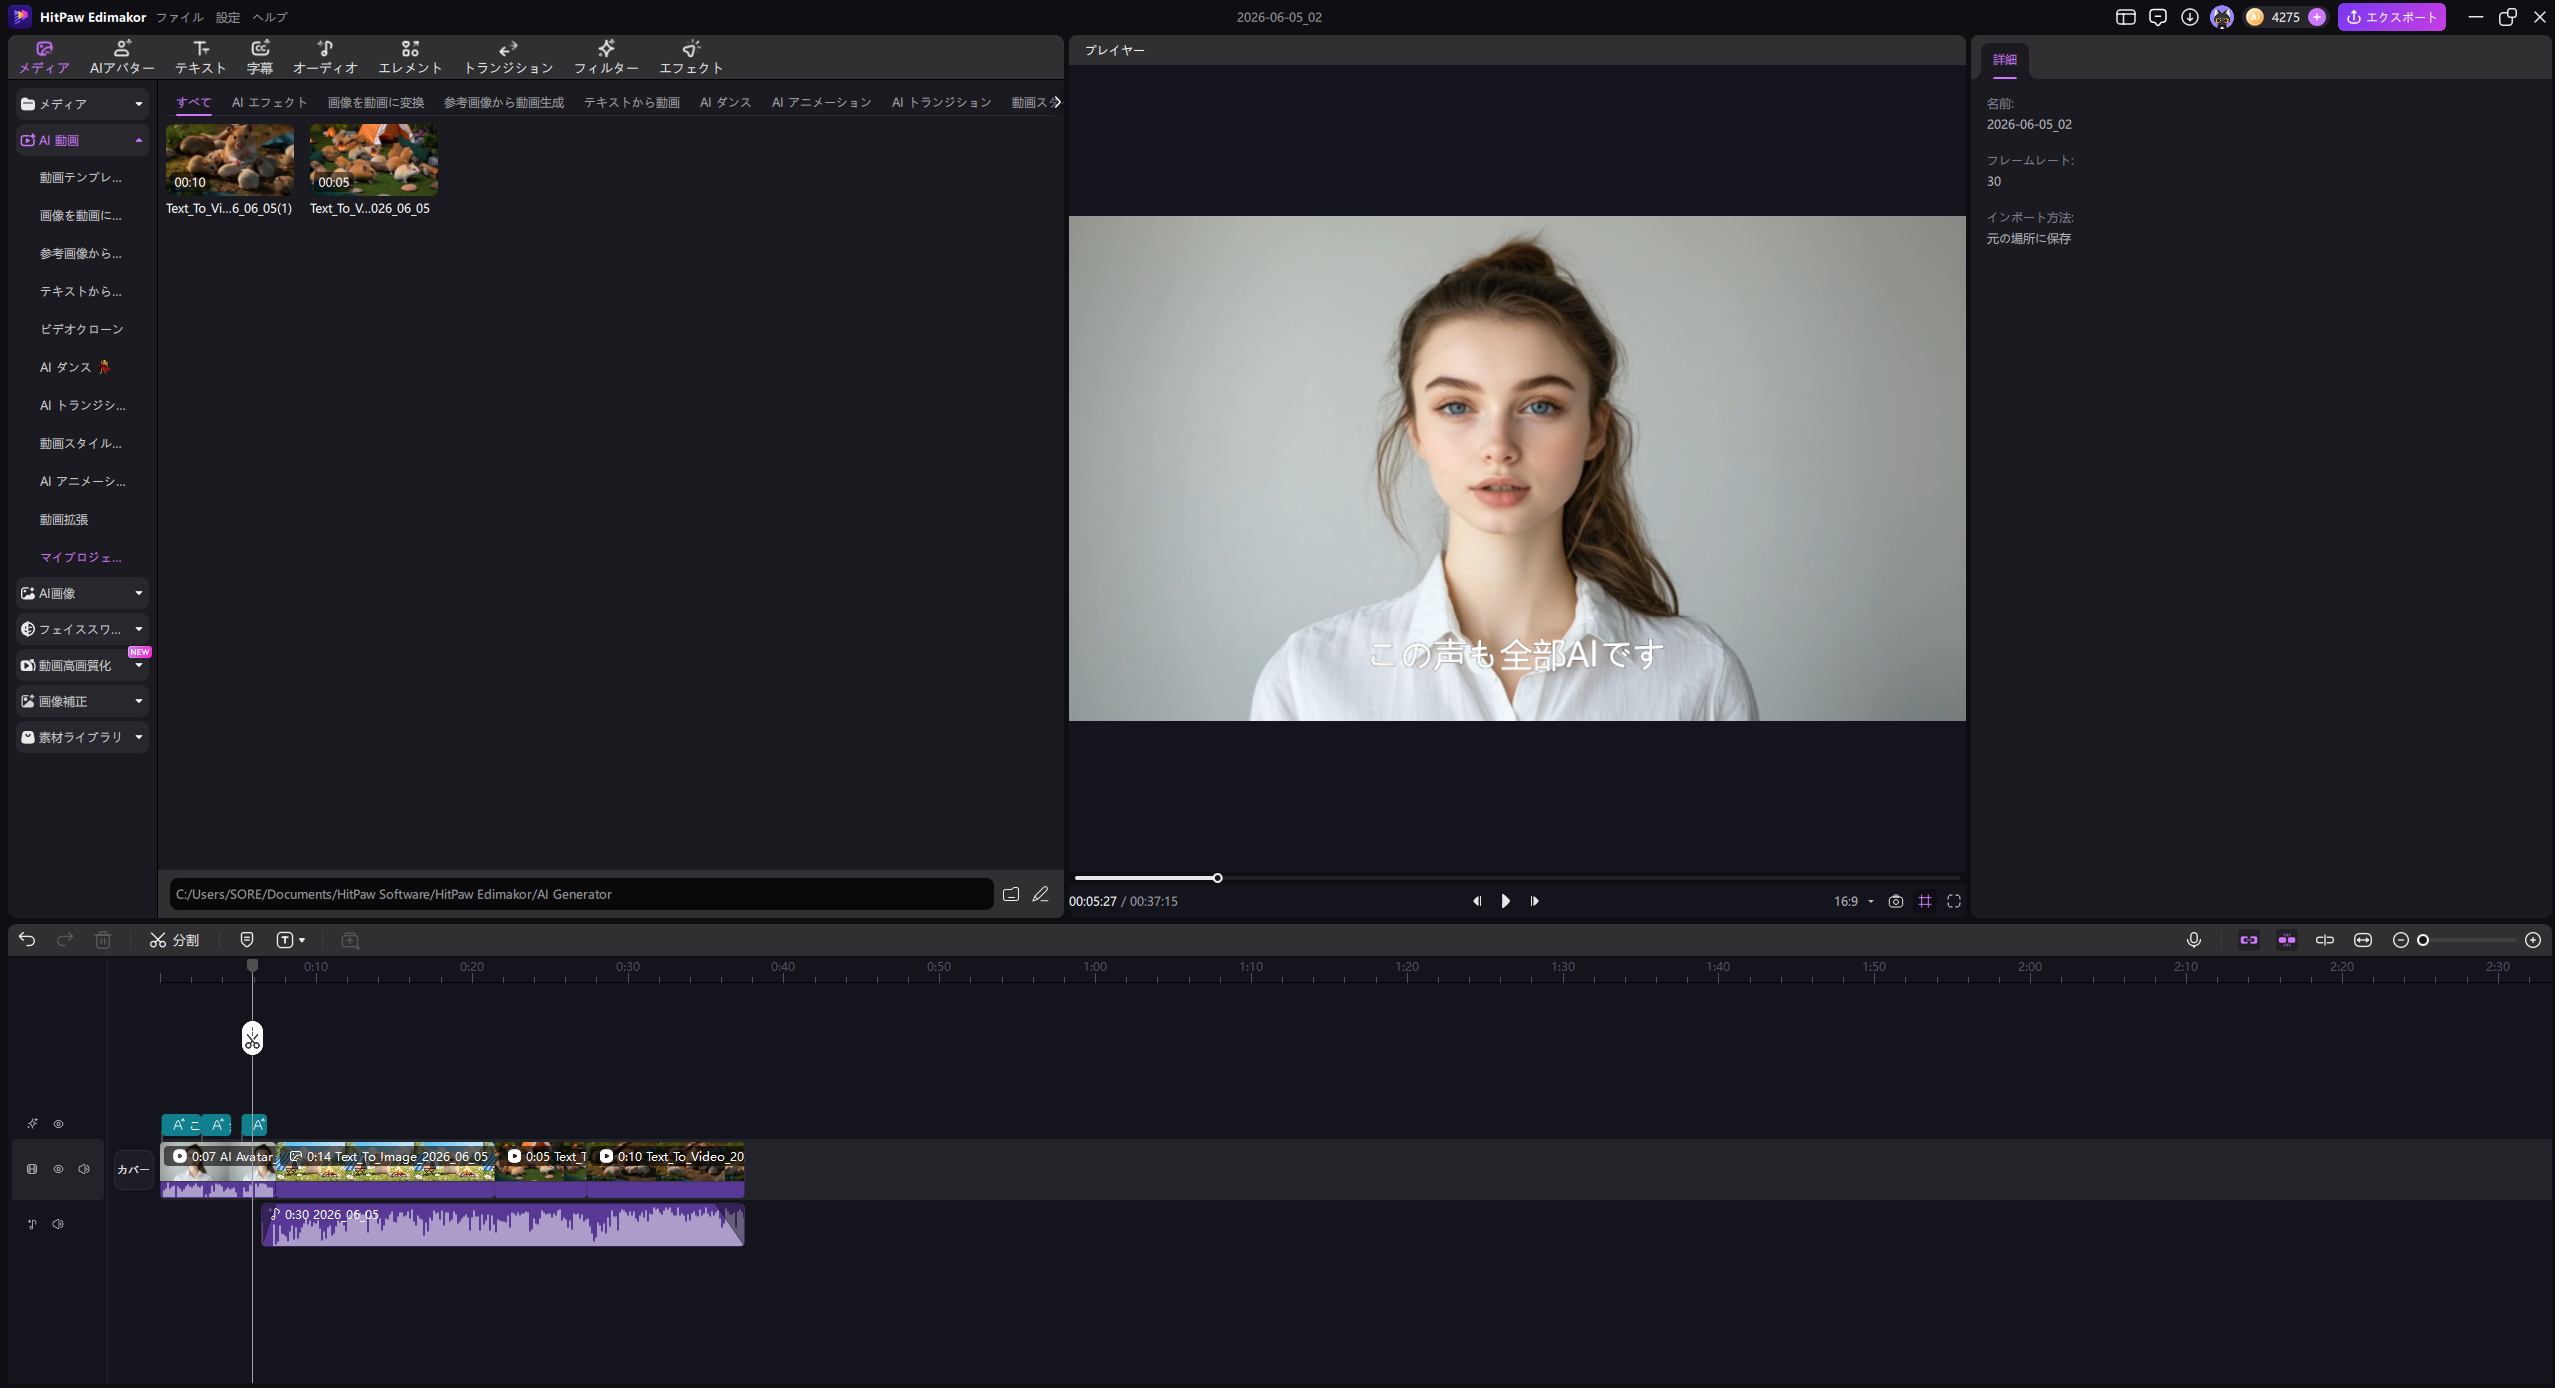Image resolution: width=2555 pixels, height=1388 pixels.
Task: Open the エフェクト effects tool
Action: (691, 57)
